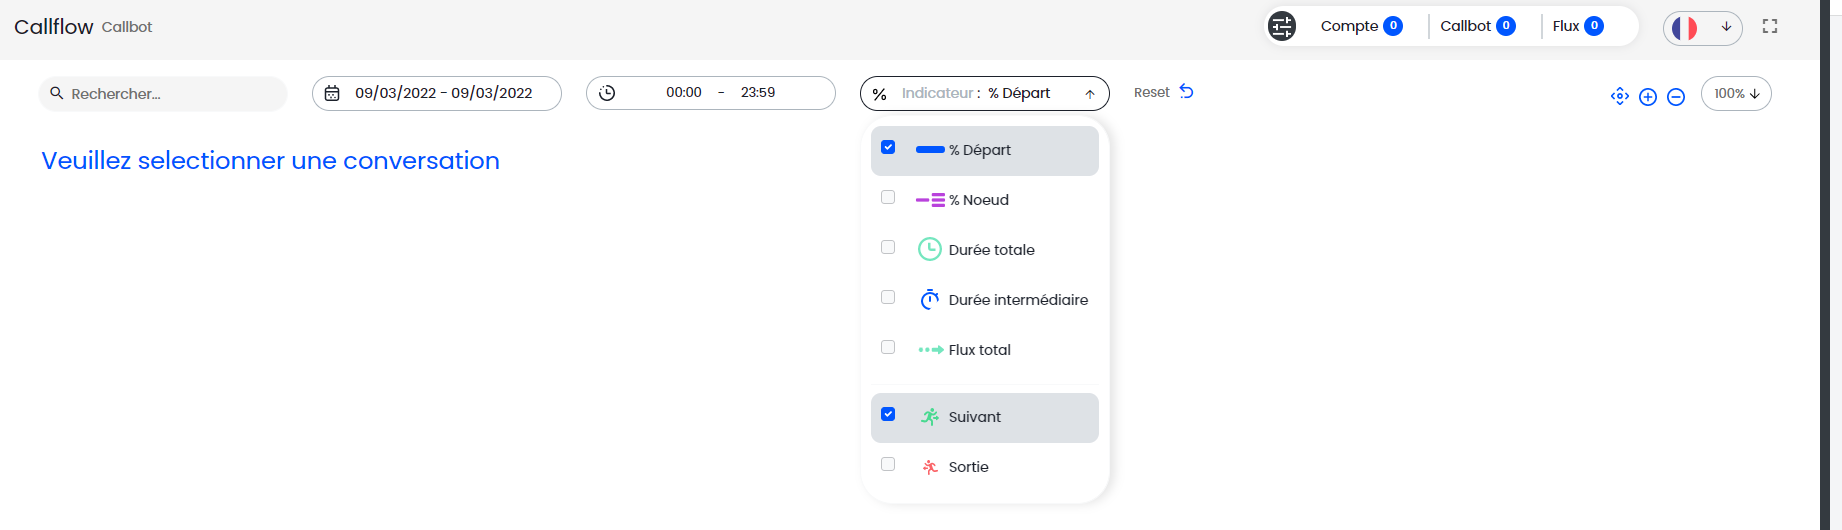Click the calendar icon in the date field

(332, 93)
